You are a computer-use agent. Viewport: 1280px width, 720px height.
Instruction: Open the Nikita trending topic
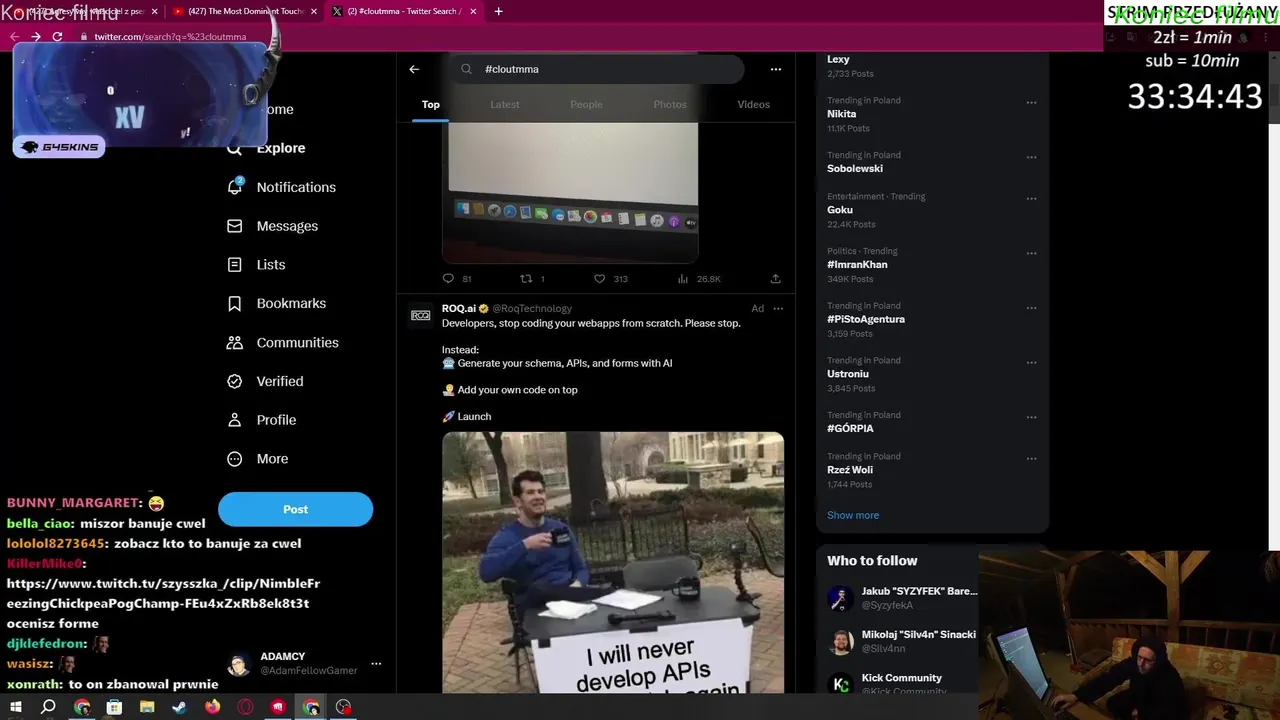click(x=841, y=114)
